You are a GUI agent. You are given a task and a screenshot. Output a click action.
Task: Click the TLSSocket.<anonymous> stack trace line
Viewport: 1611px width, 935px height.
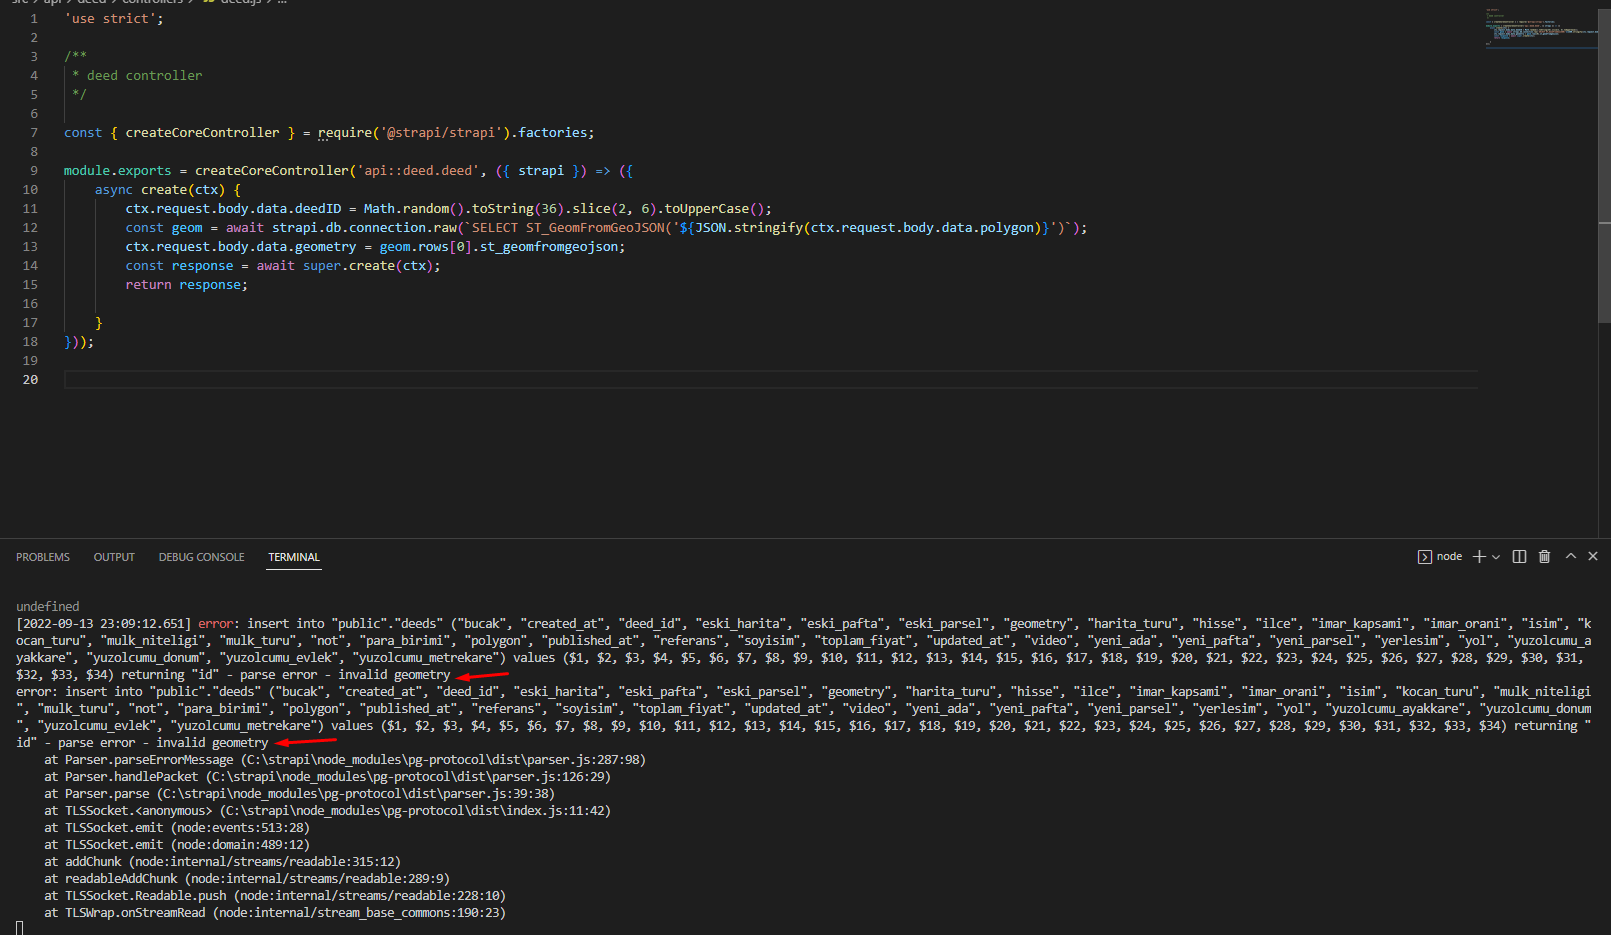coord(327,811)
